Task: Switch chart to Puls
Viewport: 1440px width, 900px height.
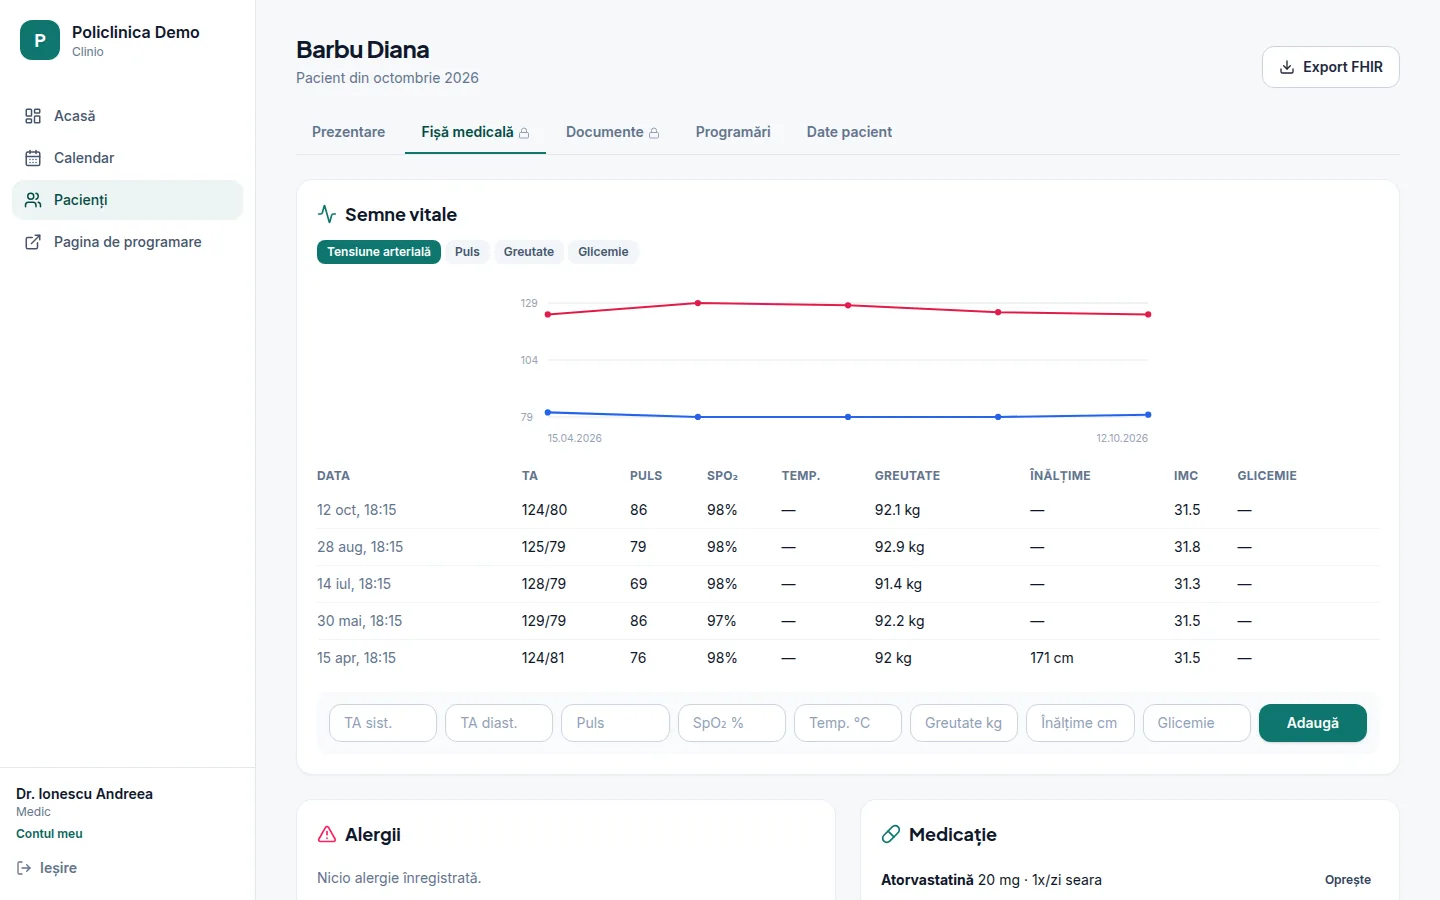Action: [x=467, y=252]
